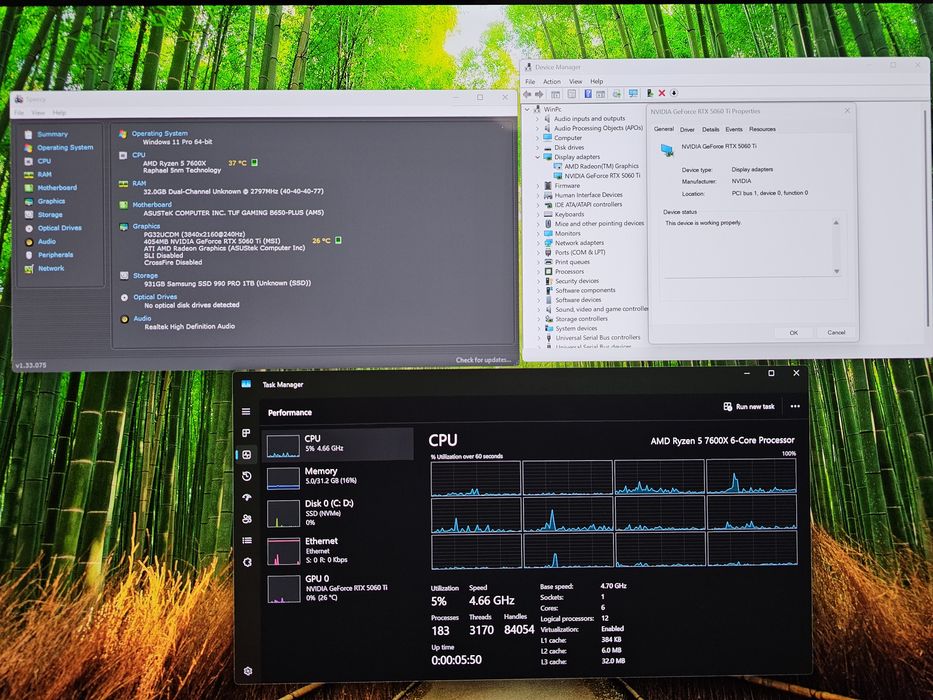
Task: Select Ethernet in Task Manager performance list
Action: (337, 550)
